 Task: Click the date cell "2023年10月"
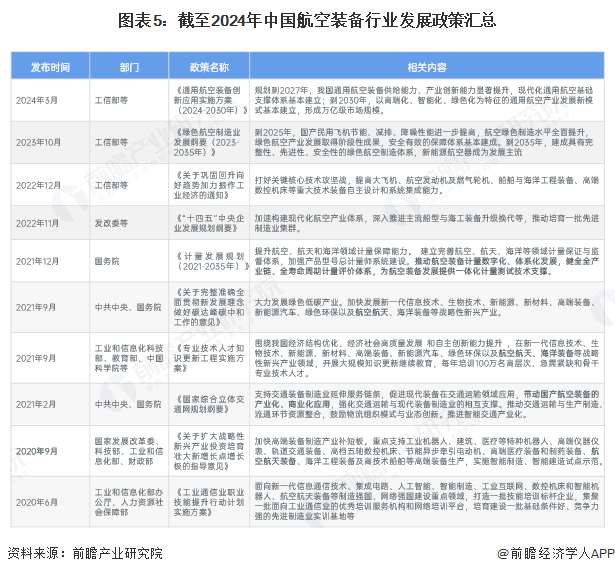point(38,142)
